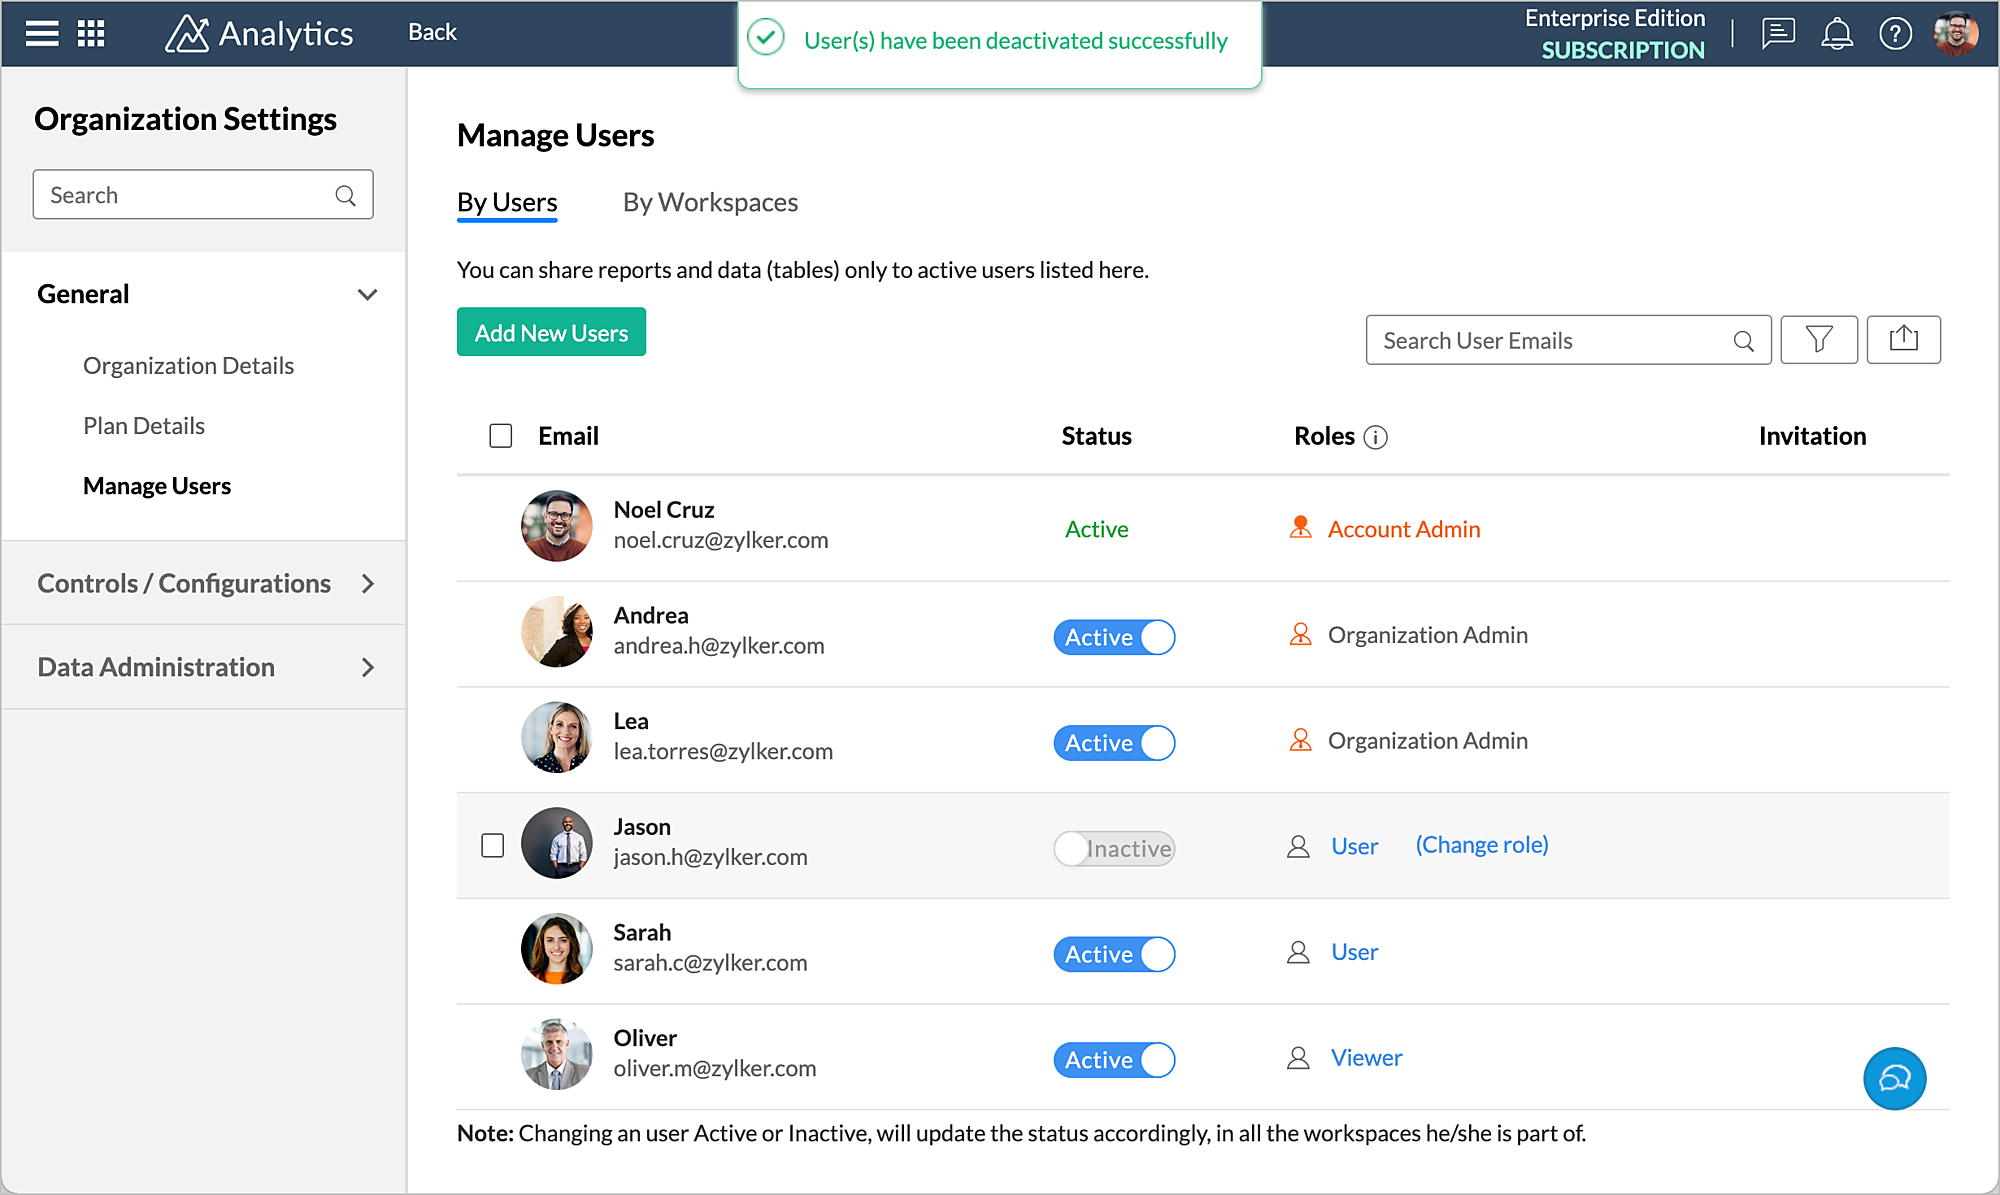Click Change role link for Jason
Viewport: 2000px width, 1195px height.
1481,845
